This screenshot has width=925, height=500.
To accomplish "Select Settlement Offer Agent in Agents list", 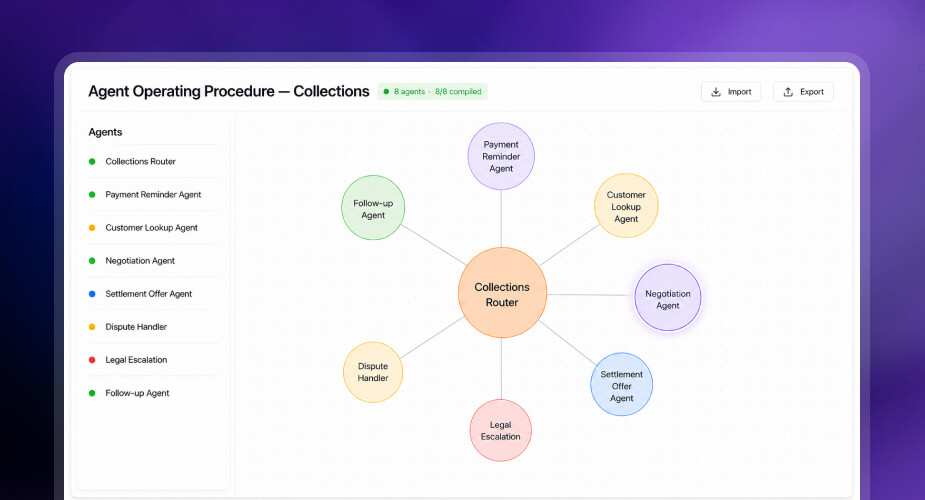I will [x=153, y=294].
